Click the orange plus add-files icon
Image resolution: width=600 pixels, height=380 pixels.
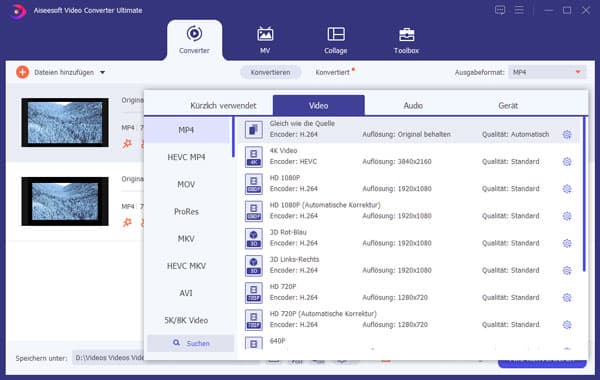point(23,72)
